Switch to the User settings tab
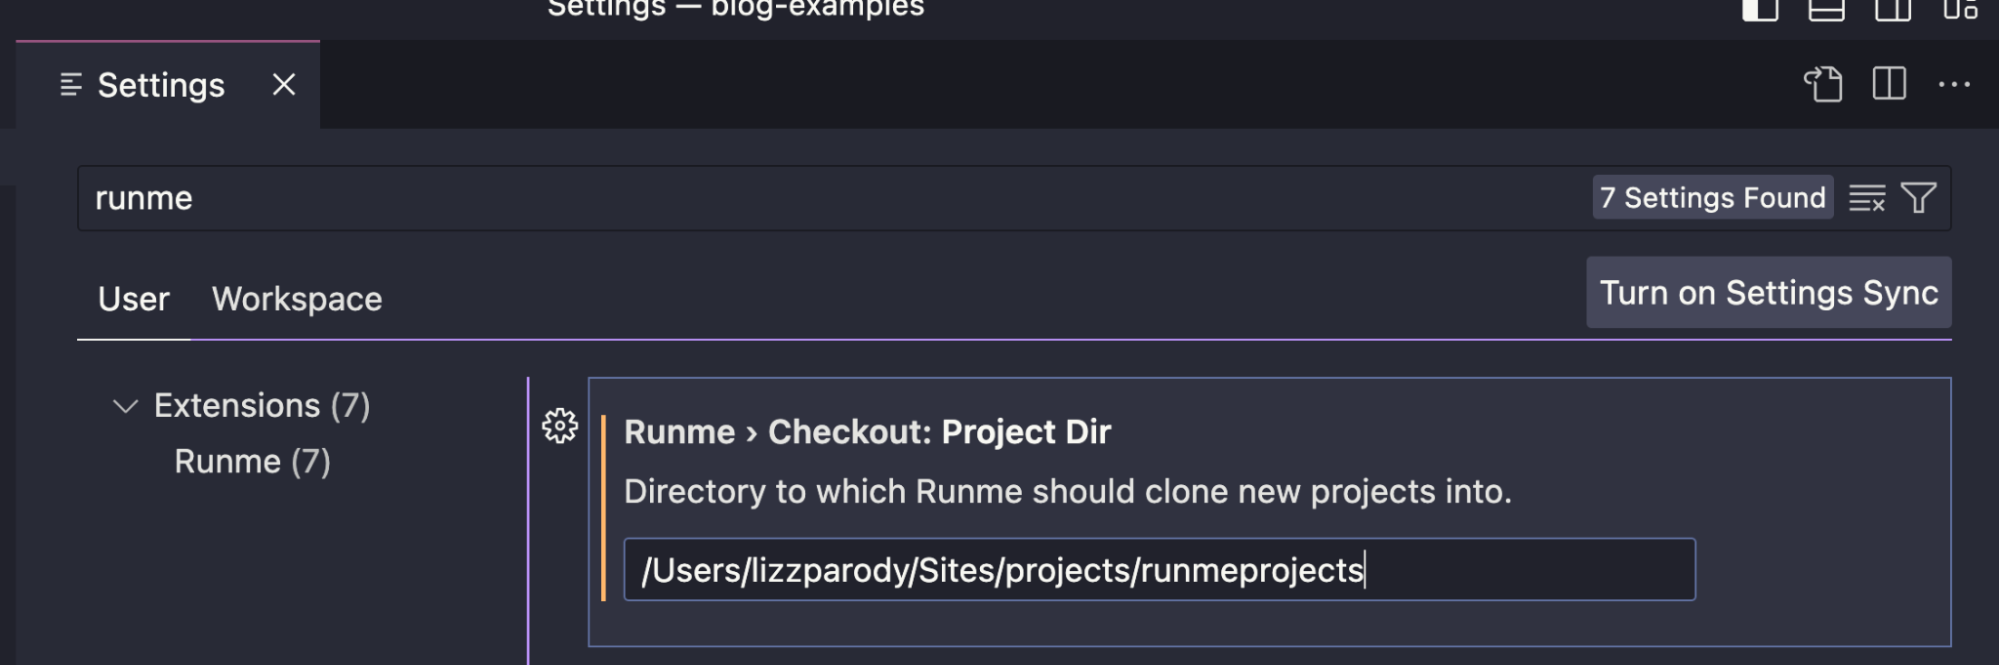Image resolution: width=1999 pixels, height=665 pixels. [x=133, y=299]
